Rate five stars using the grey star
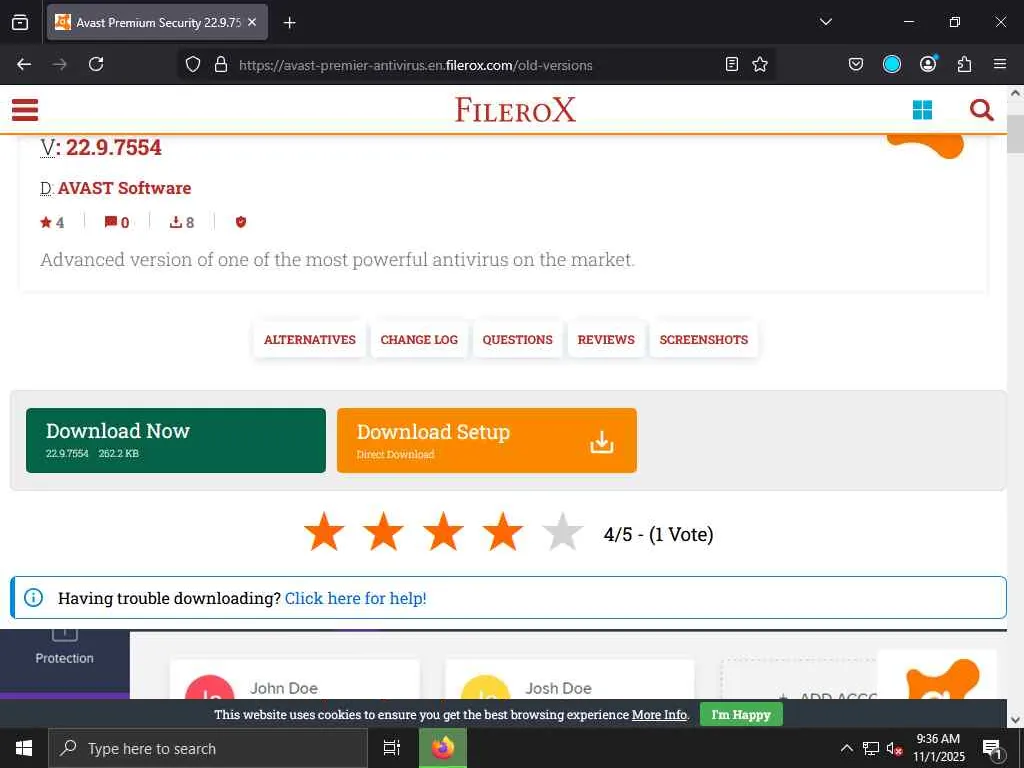Screen dimensions: 1024x768 [562, 532]
